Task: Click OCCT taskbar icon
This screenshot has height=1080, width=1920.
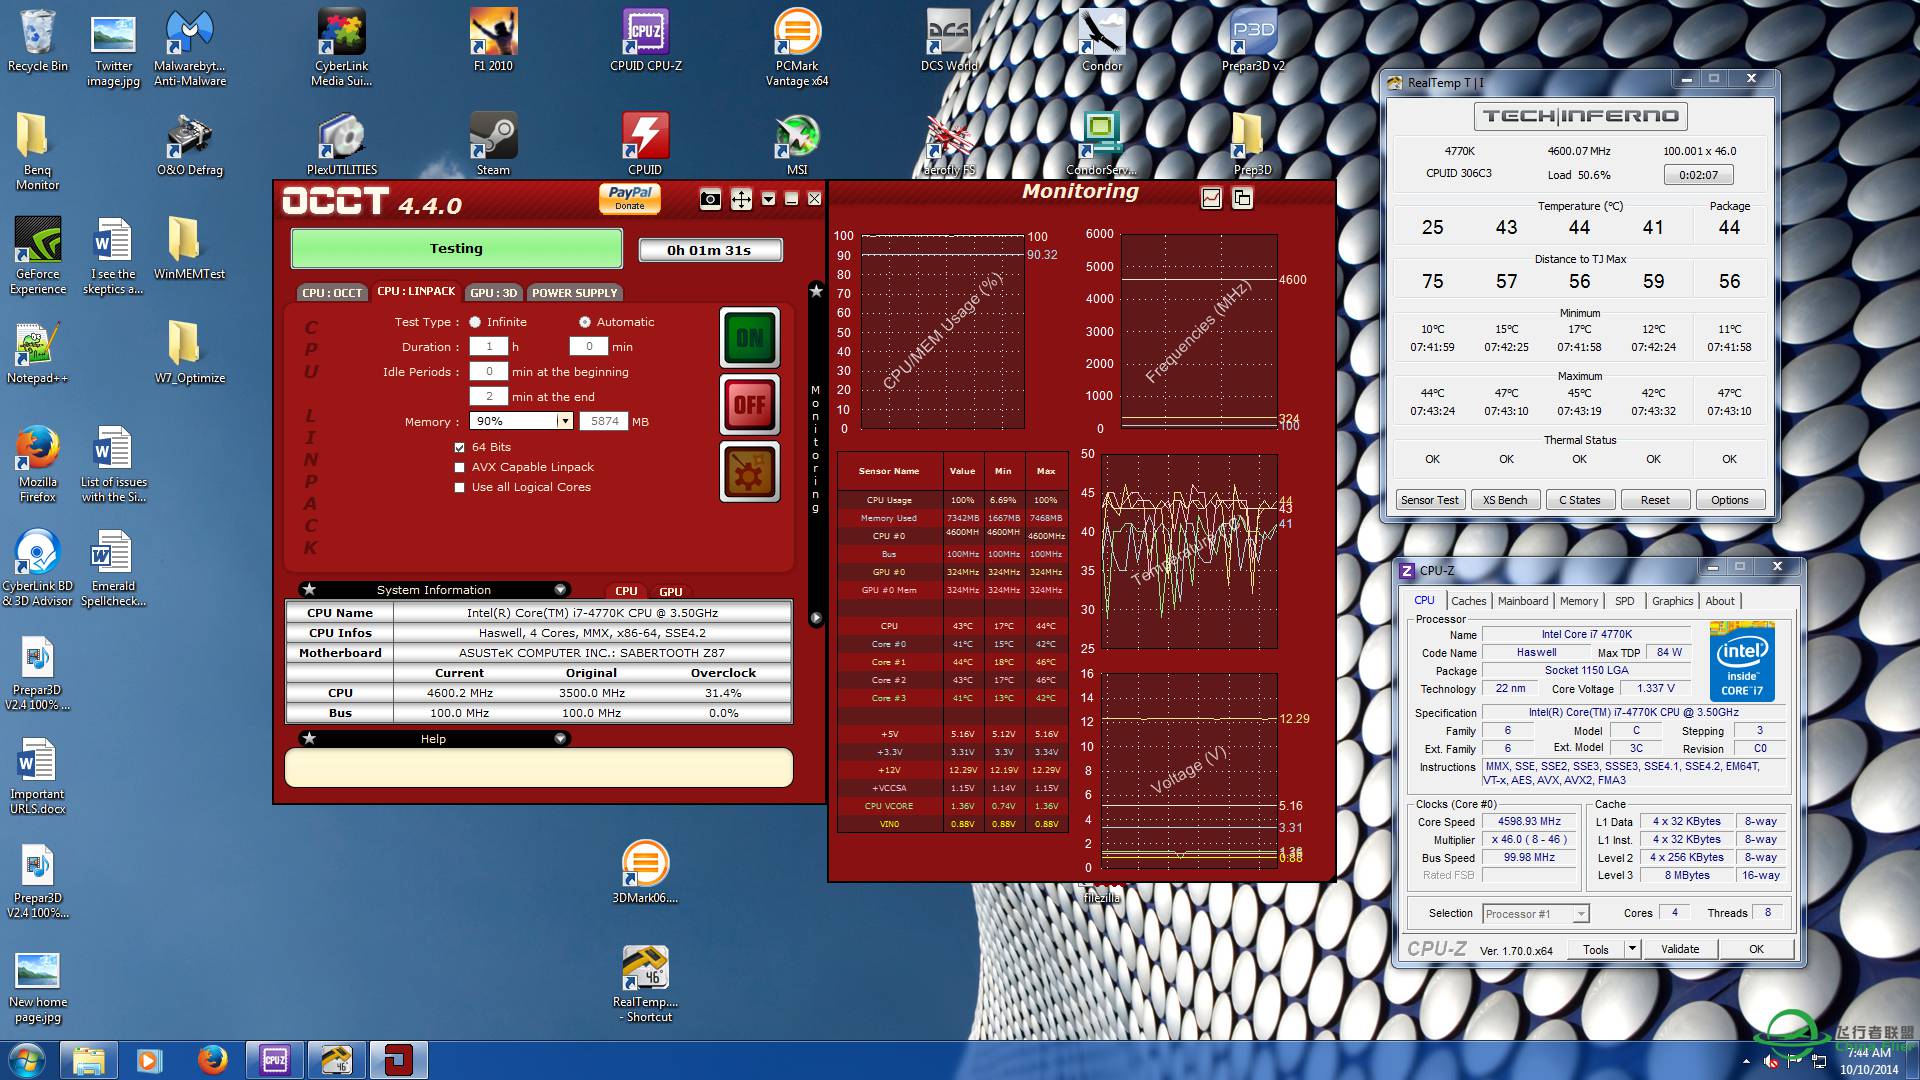Action: point(398,1060)
